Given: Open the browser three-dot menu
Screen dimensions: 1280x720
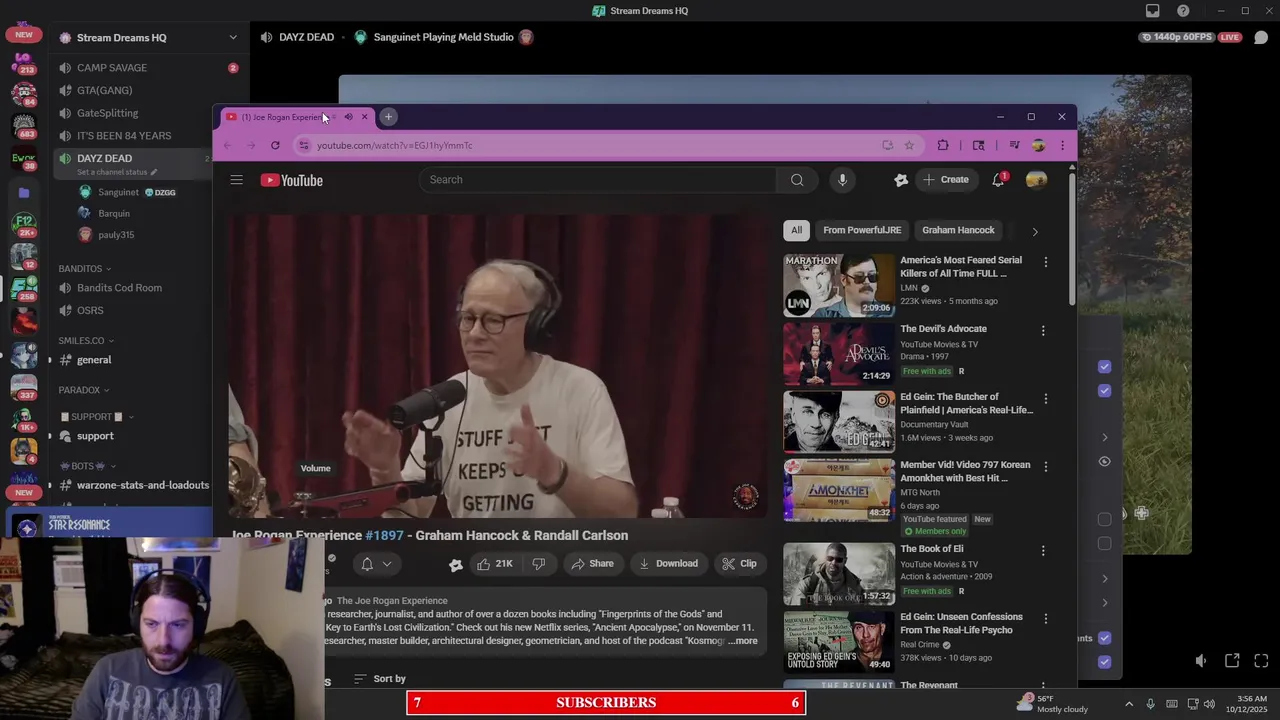Looking at the screenshot, I should coord(1062,145).
